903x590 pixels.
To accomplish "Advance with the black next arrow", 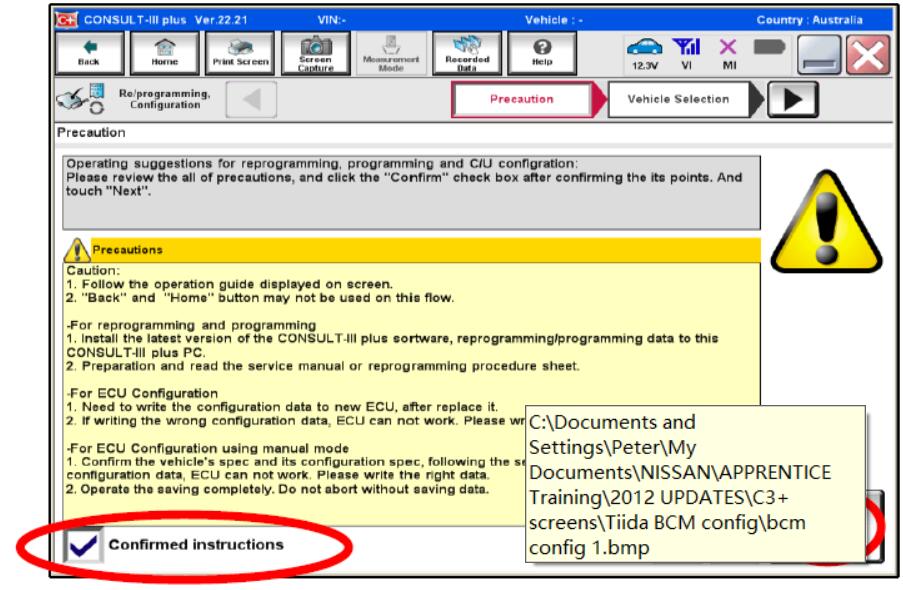I will pyautogui.click(x=792, y=100).
